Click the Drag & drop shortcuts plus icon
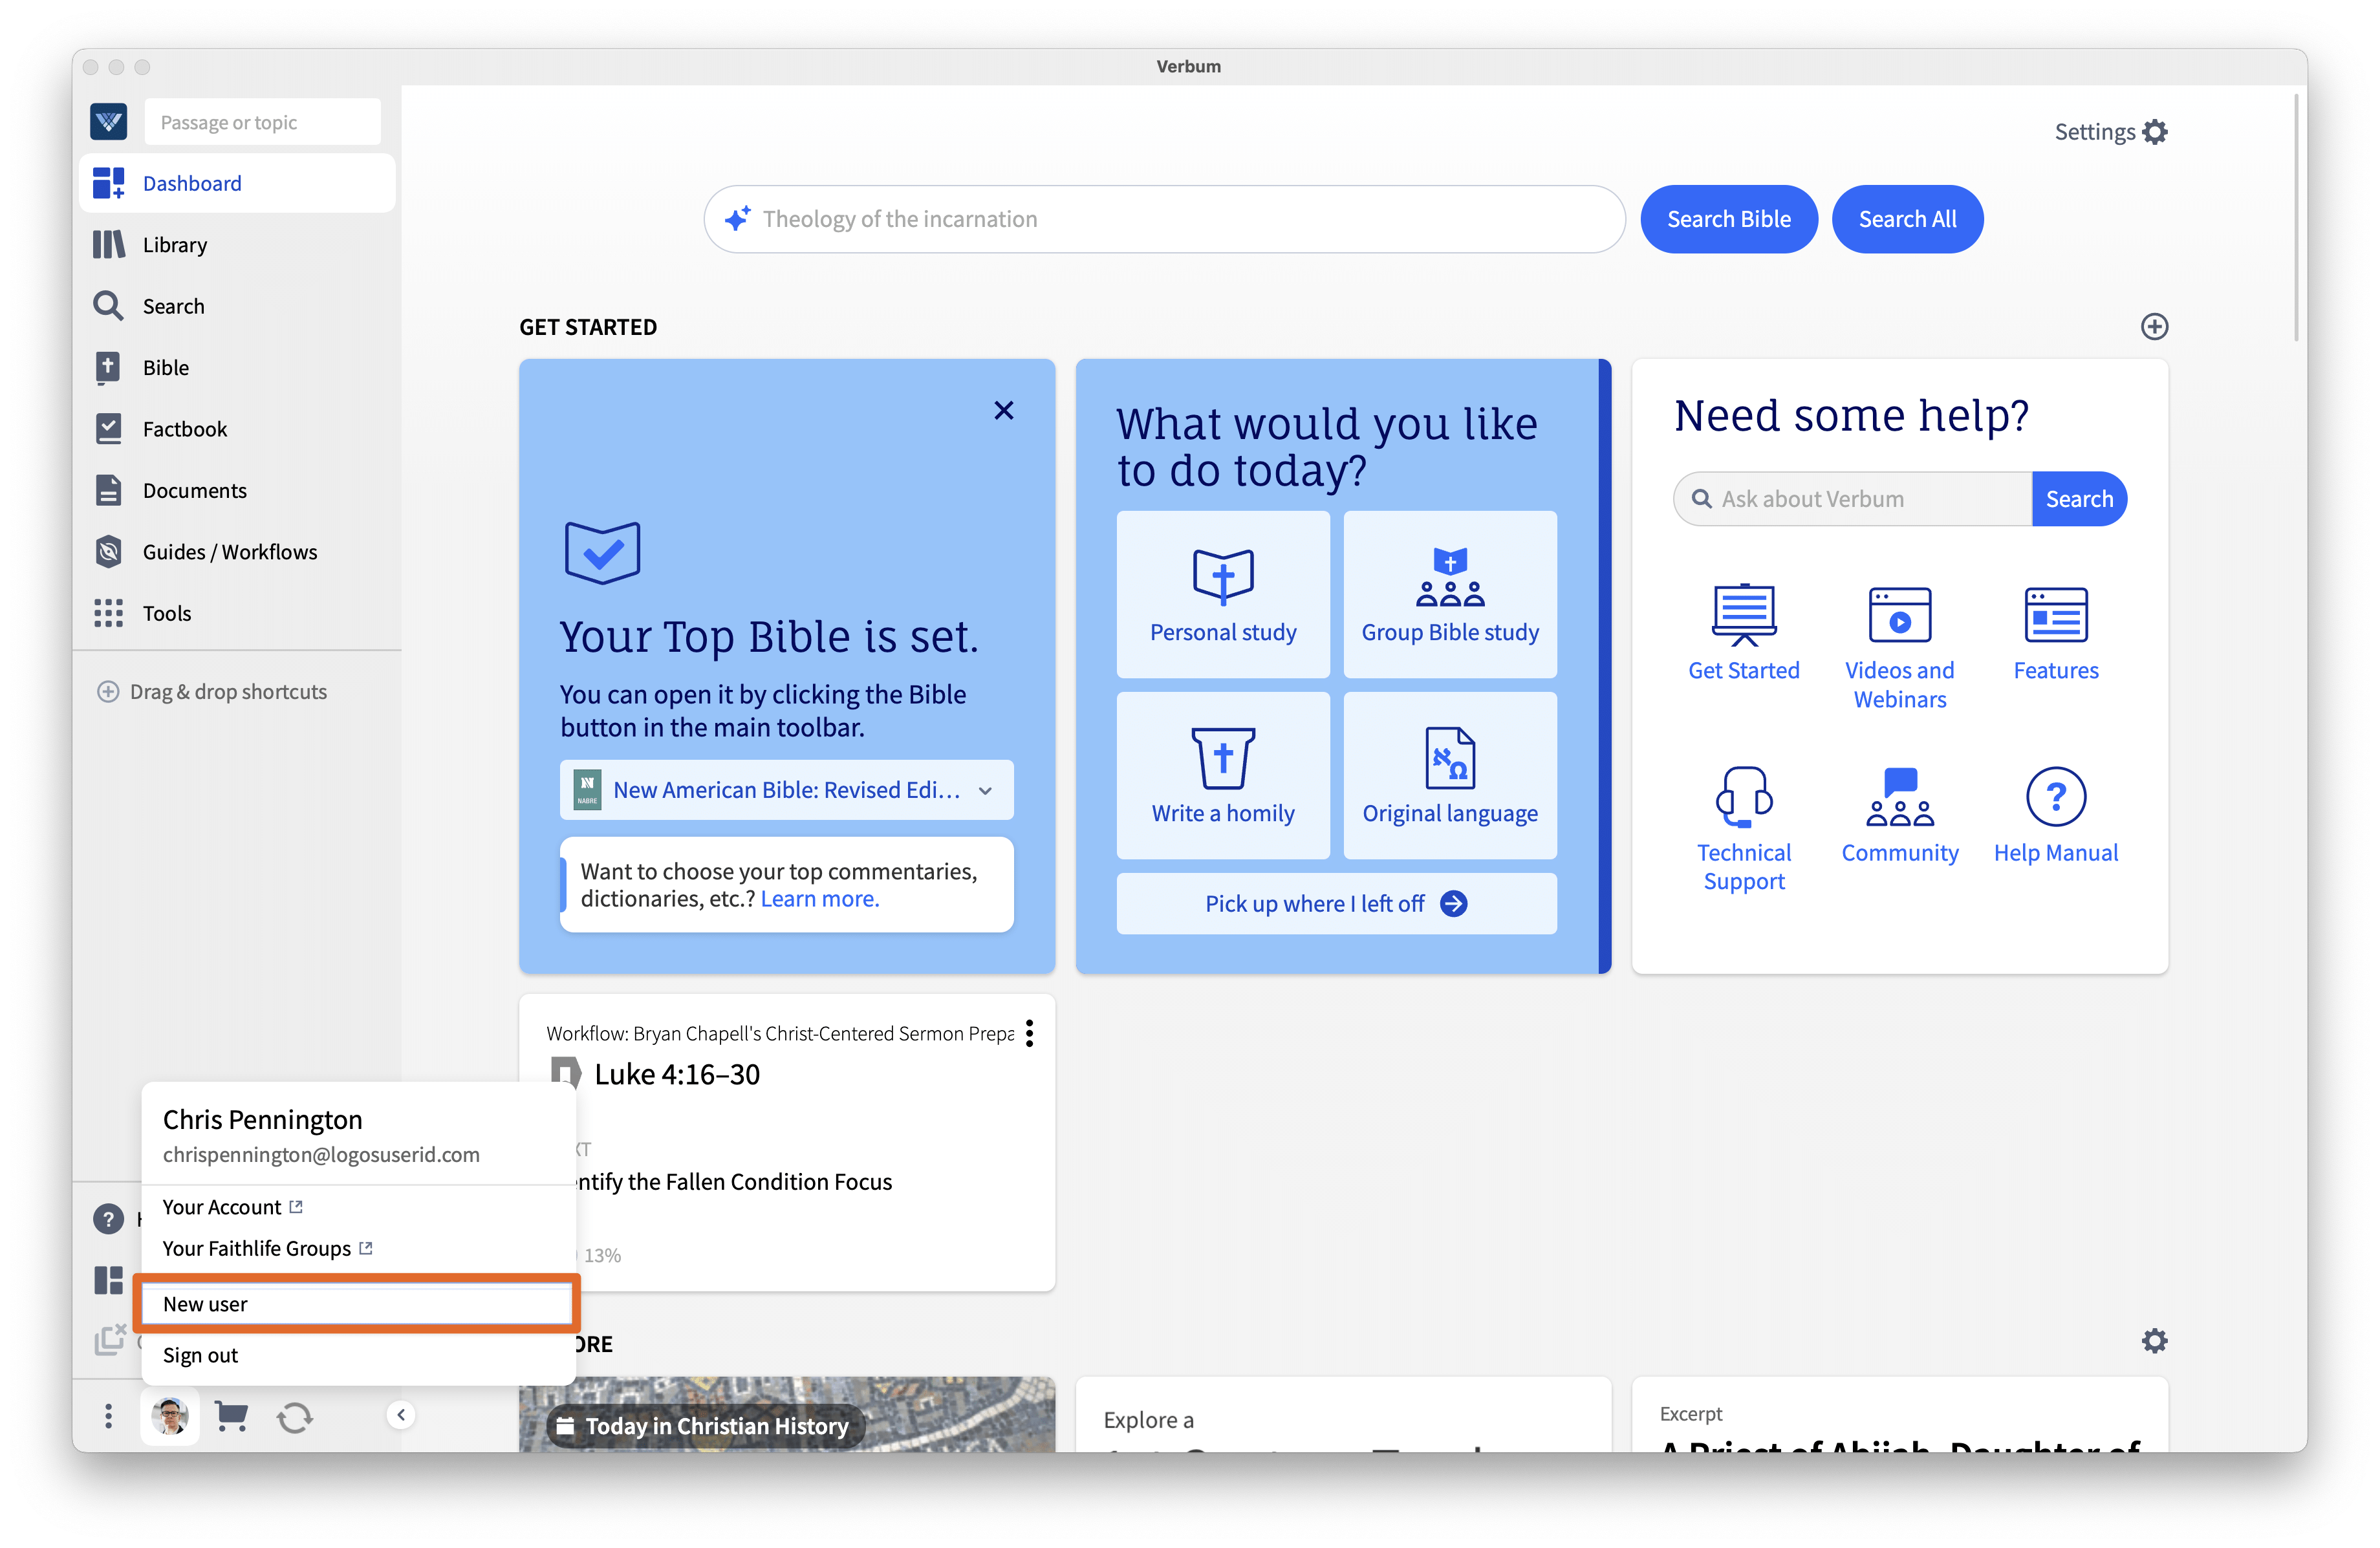 click(x=107, y=692)
